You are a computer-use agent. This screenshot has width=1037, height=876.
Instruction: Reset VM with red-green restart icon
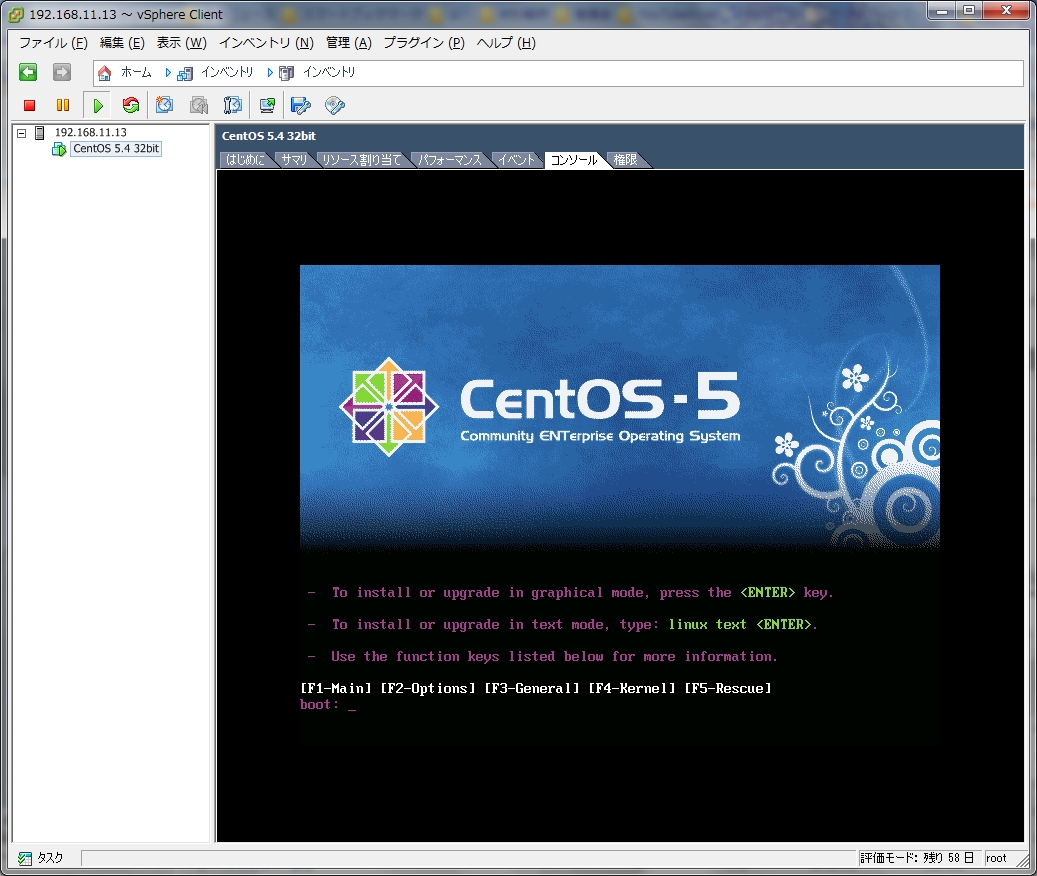131,105
